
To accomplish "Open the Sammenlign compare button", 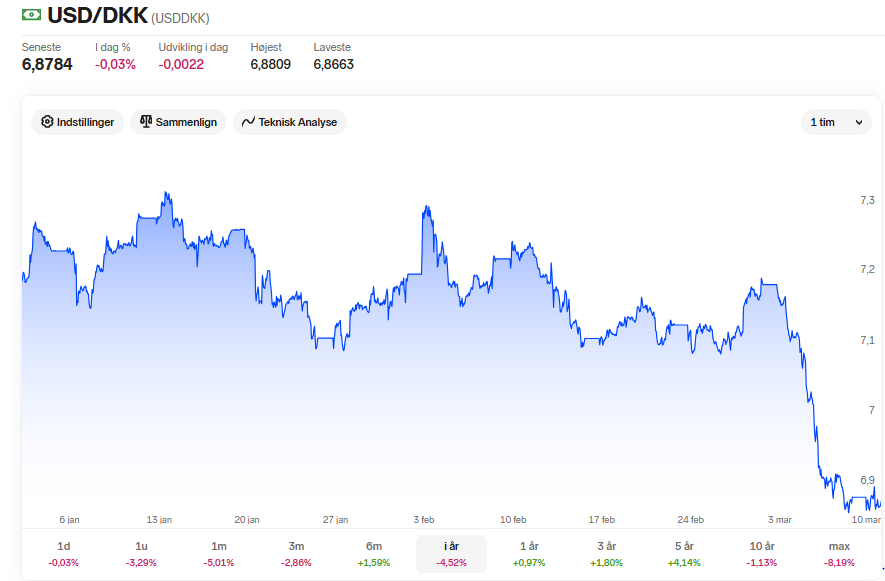I will [x=178, y=122].
